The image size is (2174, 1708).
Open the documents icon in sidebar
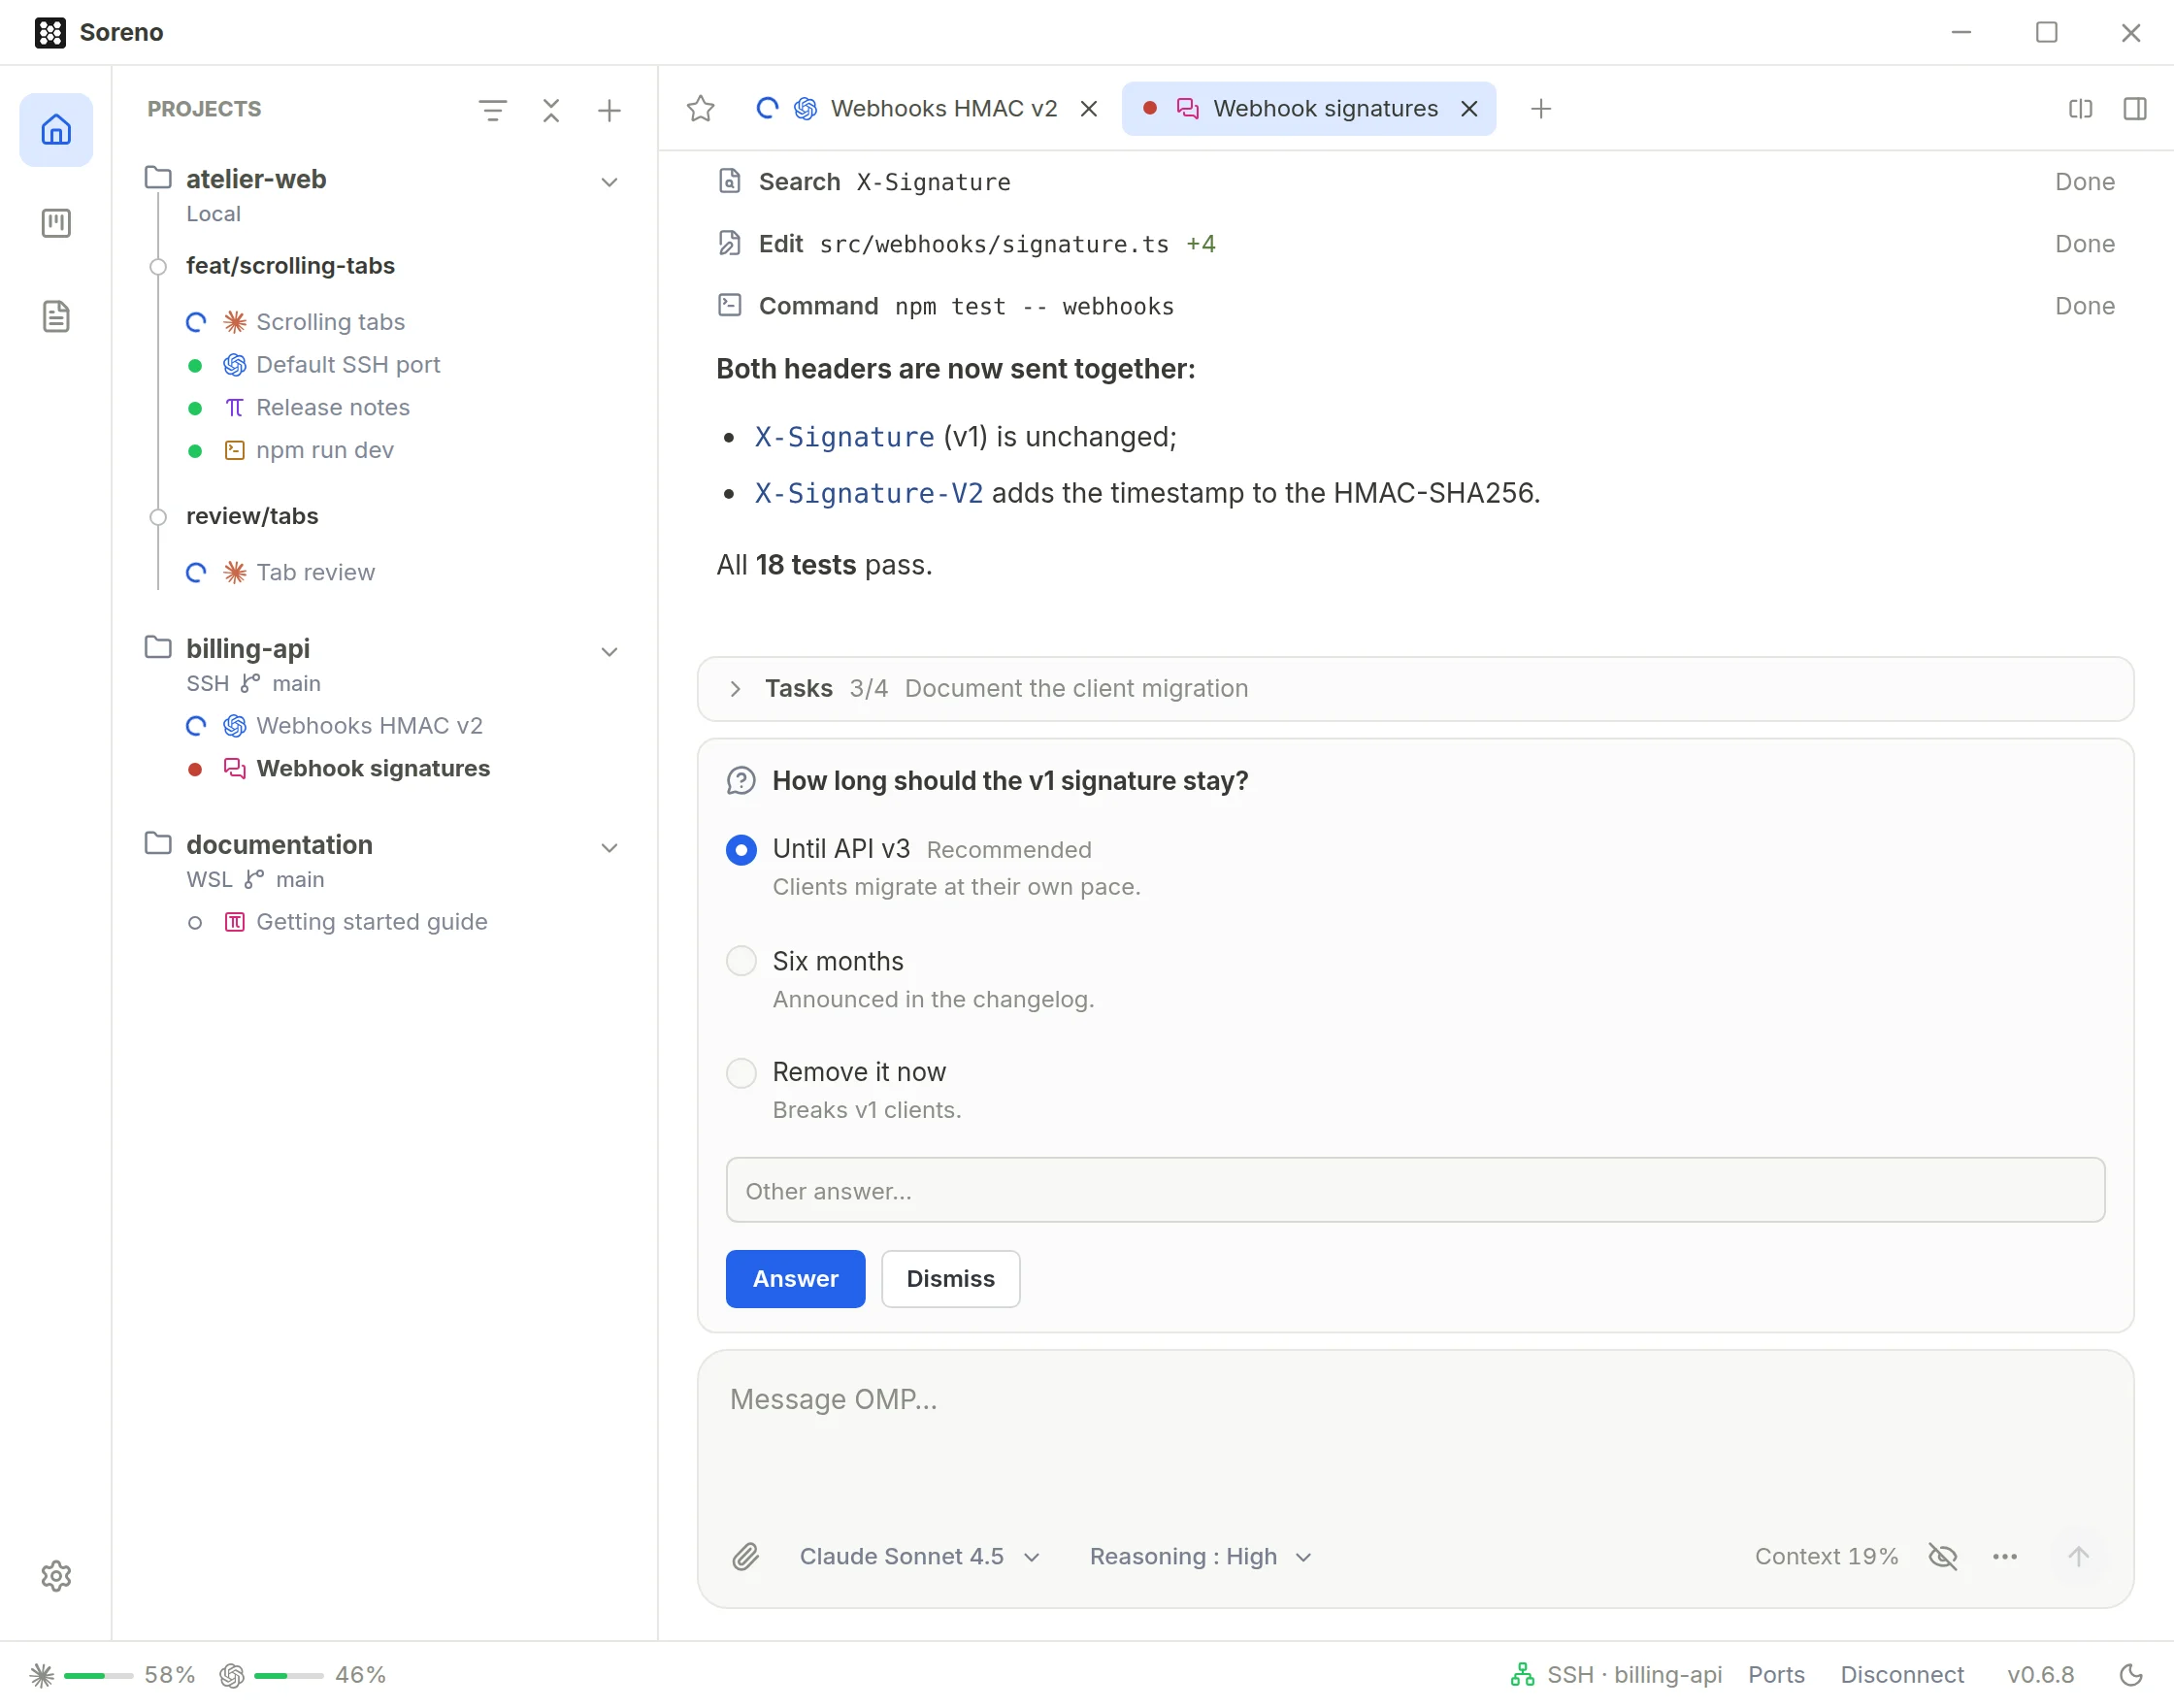tap(56, 317)
